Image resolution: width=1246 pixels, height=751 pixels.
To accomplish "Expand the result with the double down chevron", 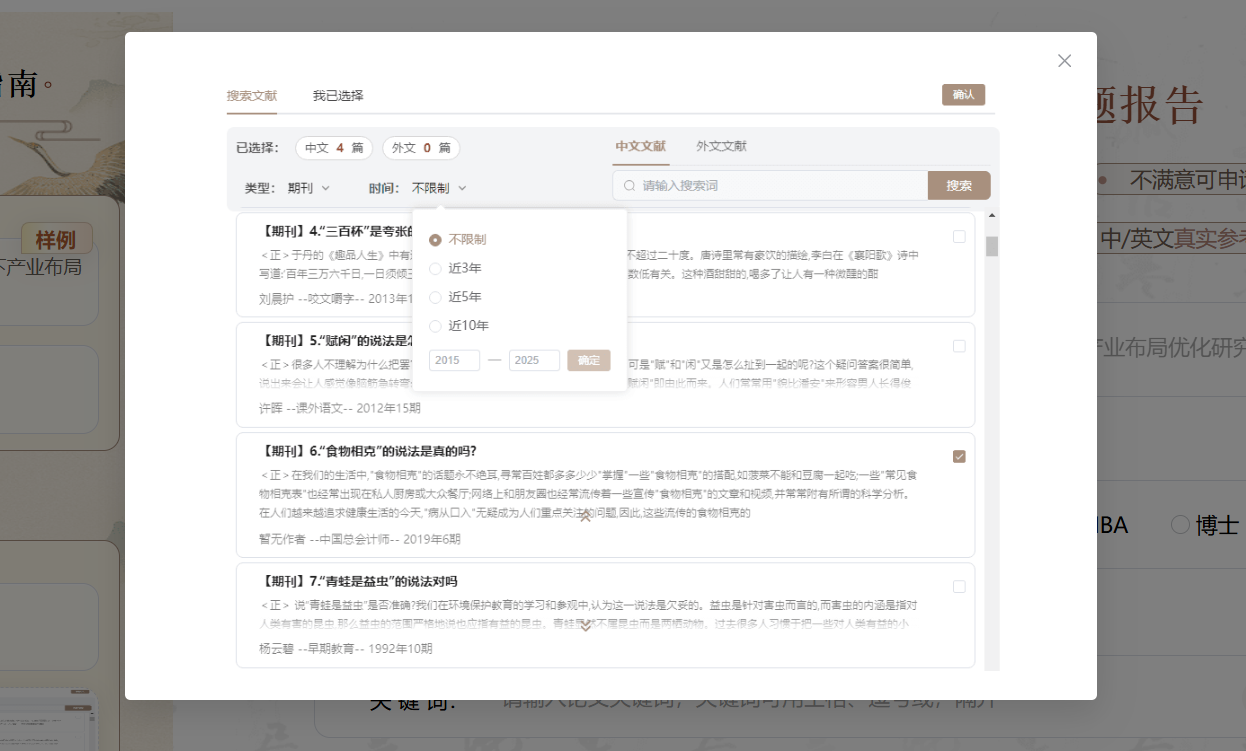I will coord(585,627).
